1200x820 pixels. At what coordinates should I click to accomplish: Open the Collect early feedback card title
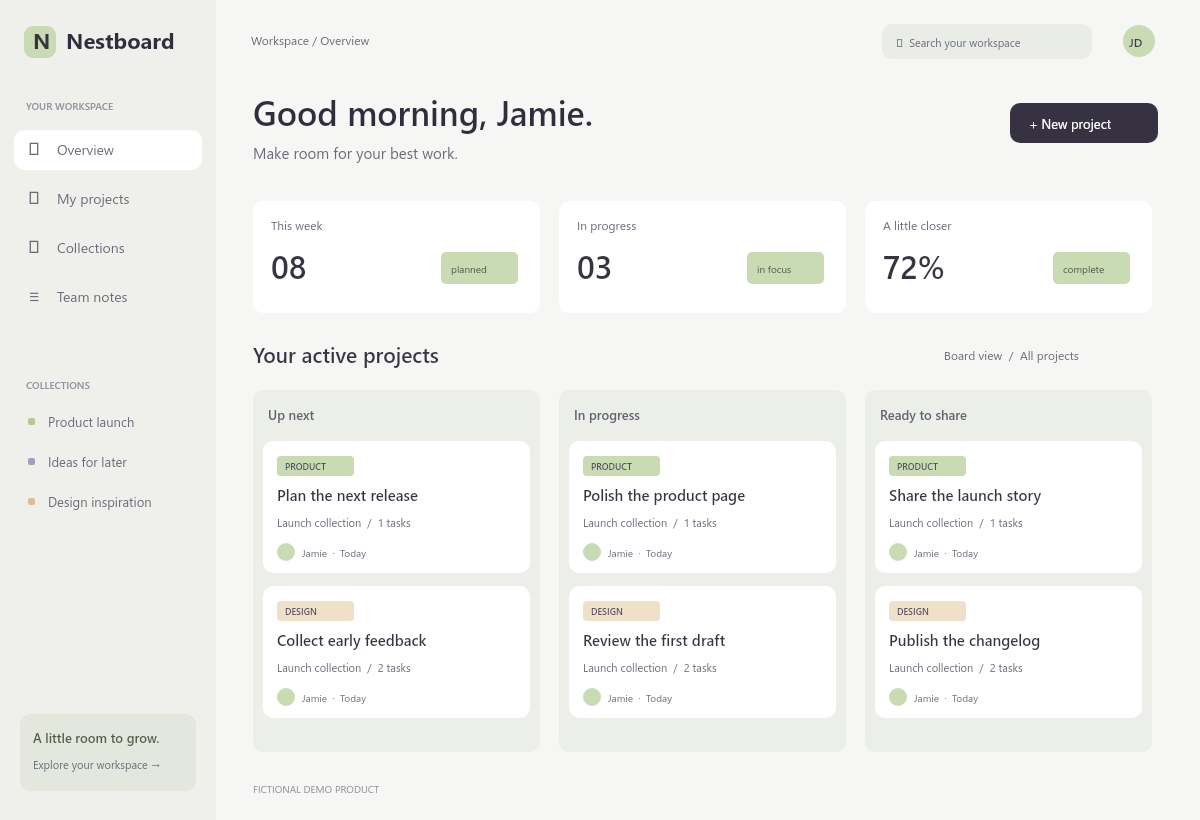(x=352, y=641)
